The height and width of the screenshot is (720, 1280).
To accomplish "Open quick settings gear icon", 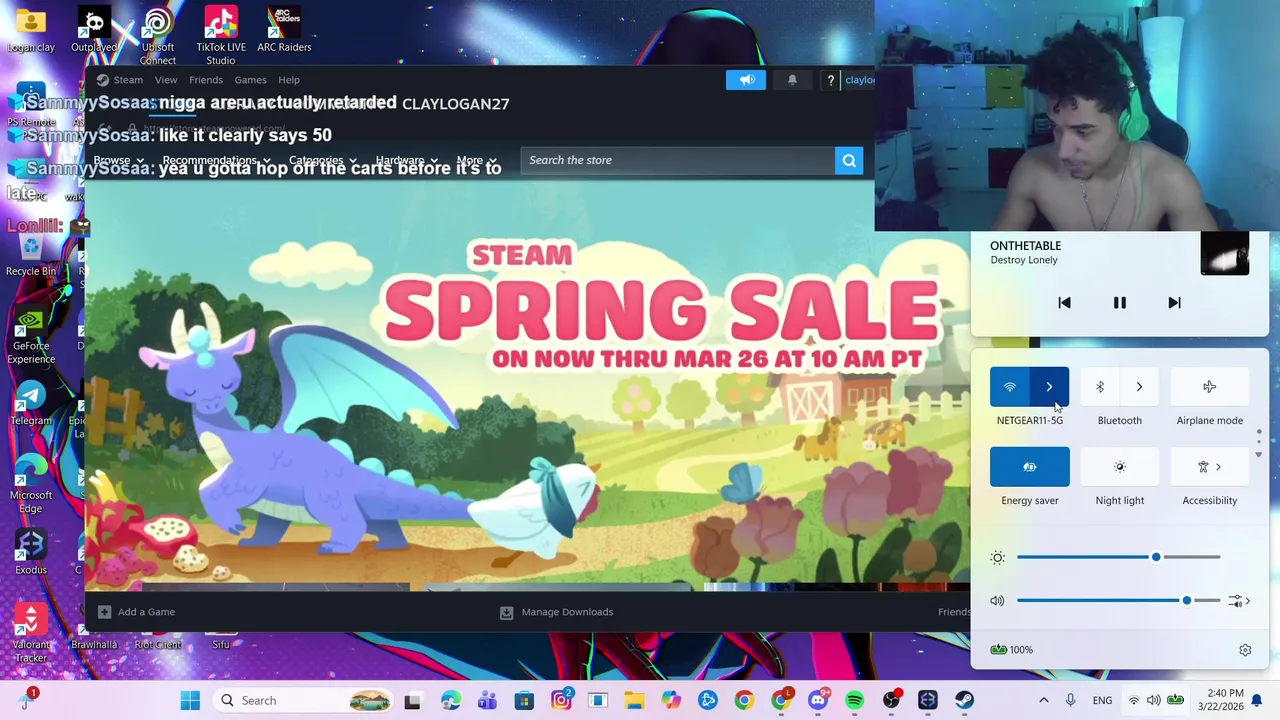I will click(x=1245, y=650).
